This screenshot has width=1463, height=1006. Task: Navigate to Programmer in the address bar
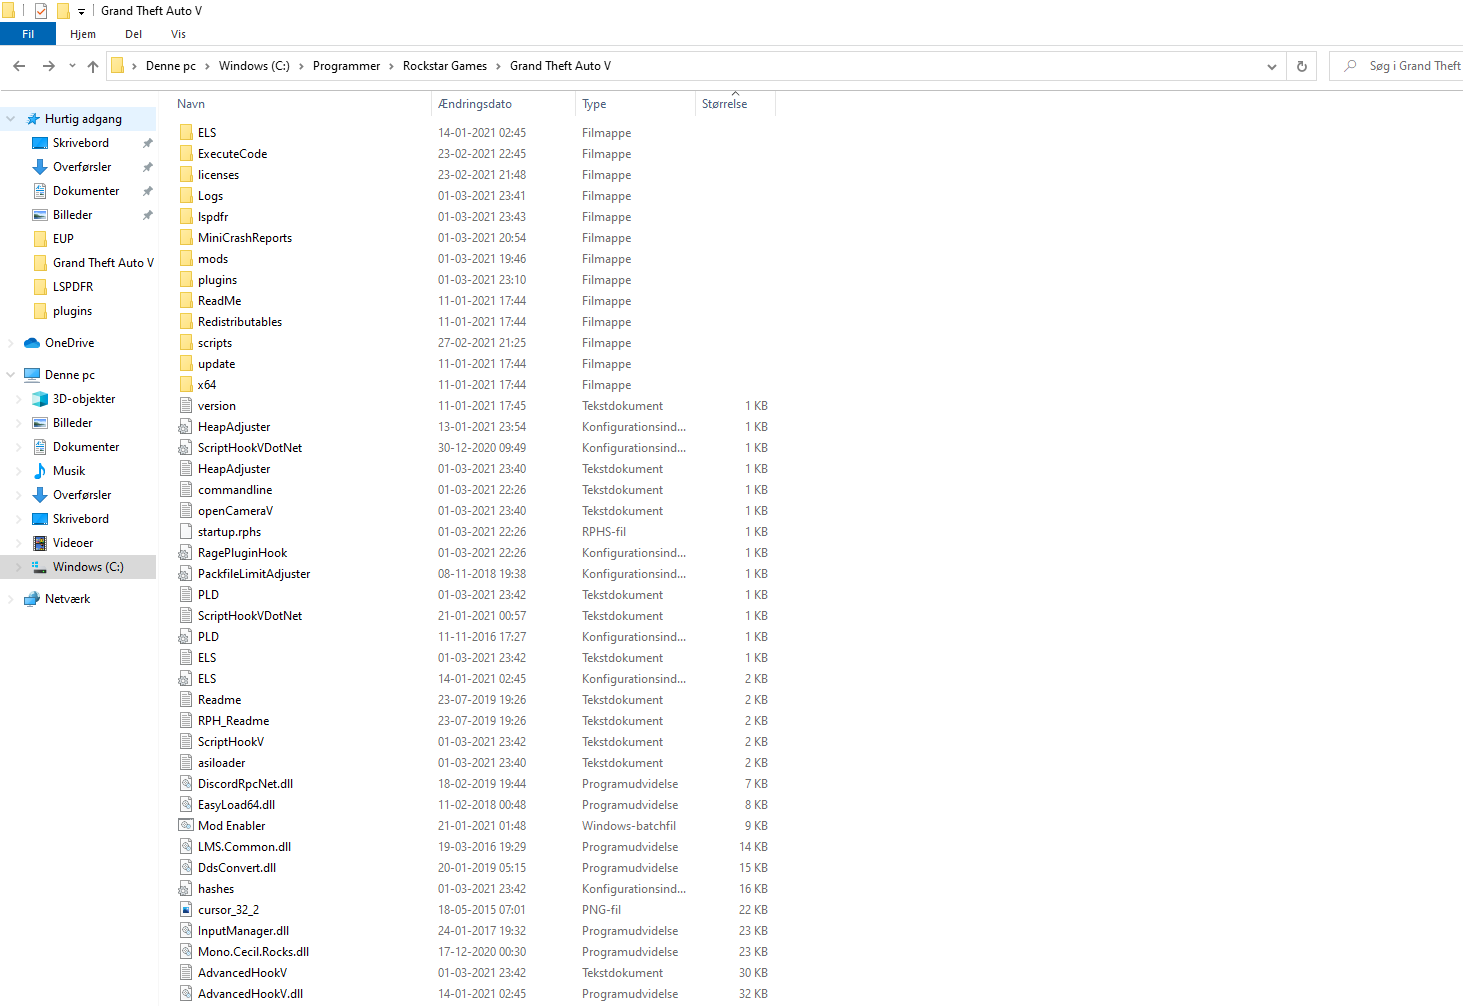pos(346,66)
